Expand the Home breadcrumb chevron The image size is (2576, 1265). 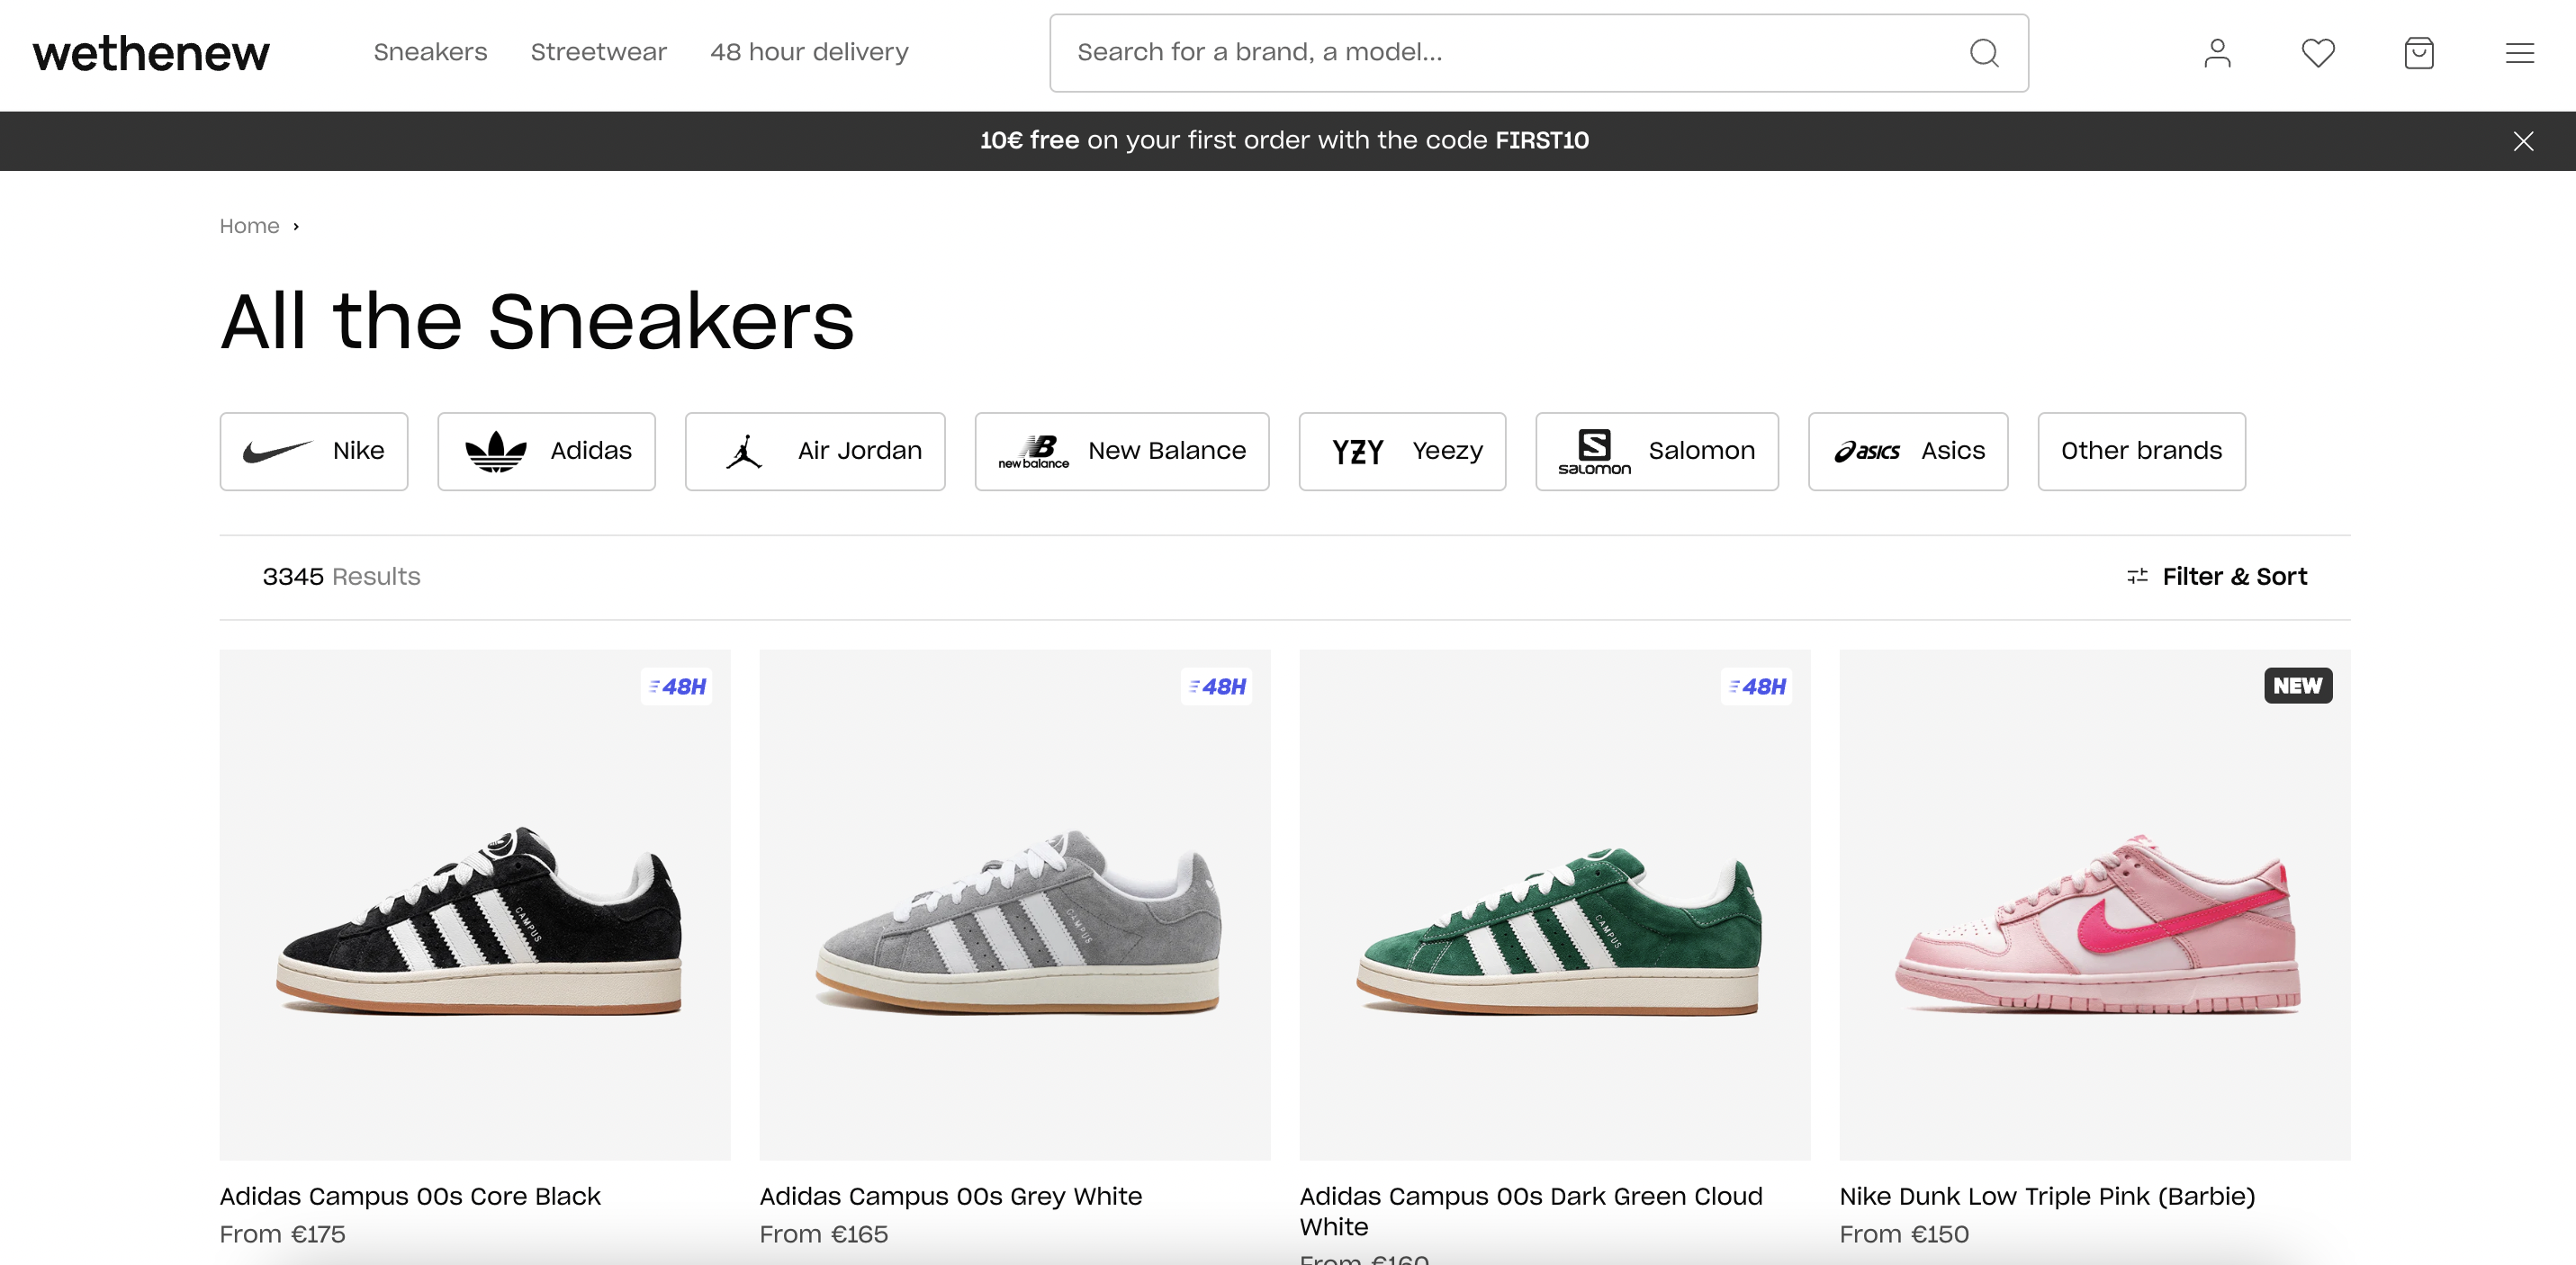click(x=295, y=227)
